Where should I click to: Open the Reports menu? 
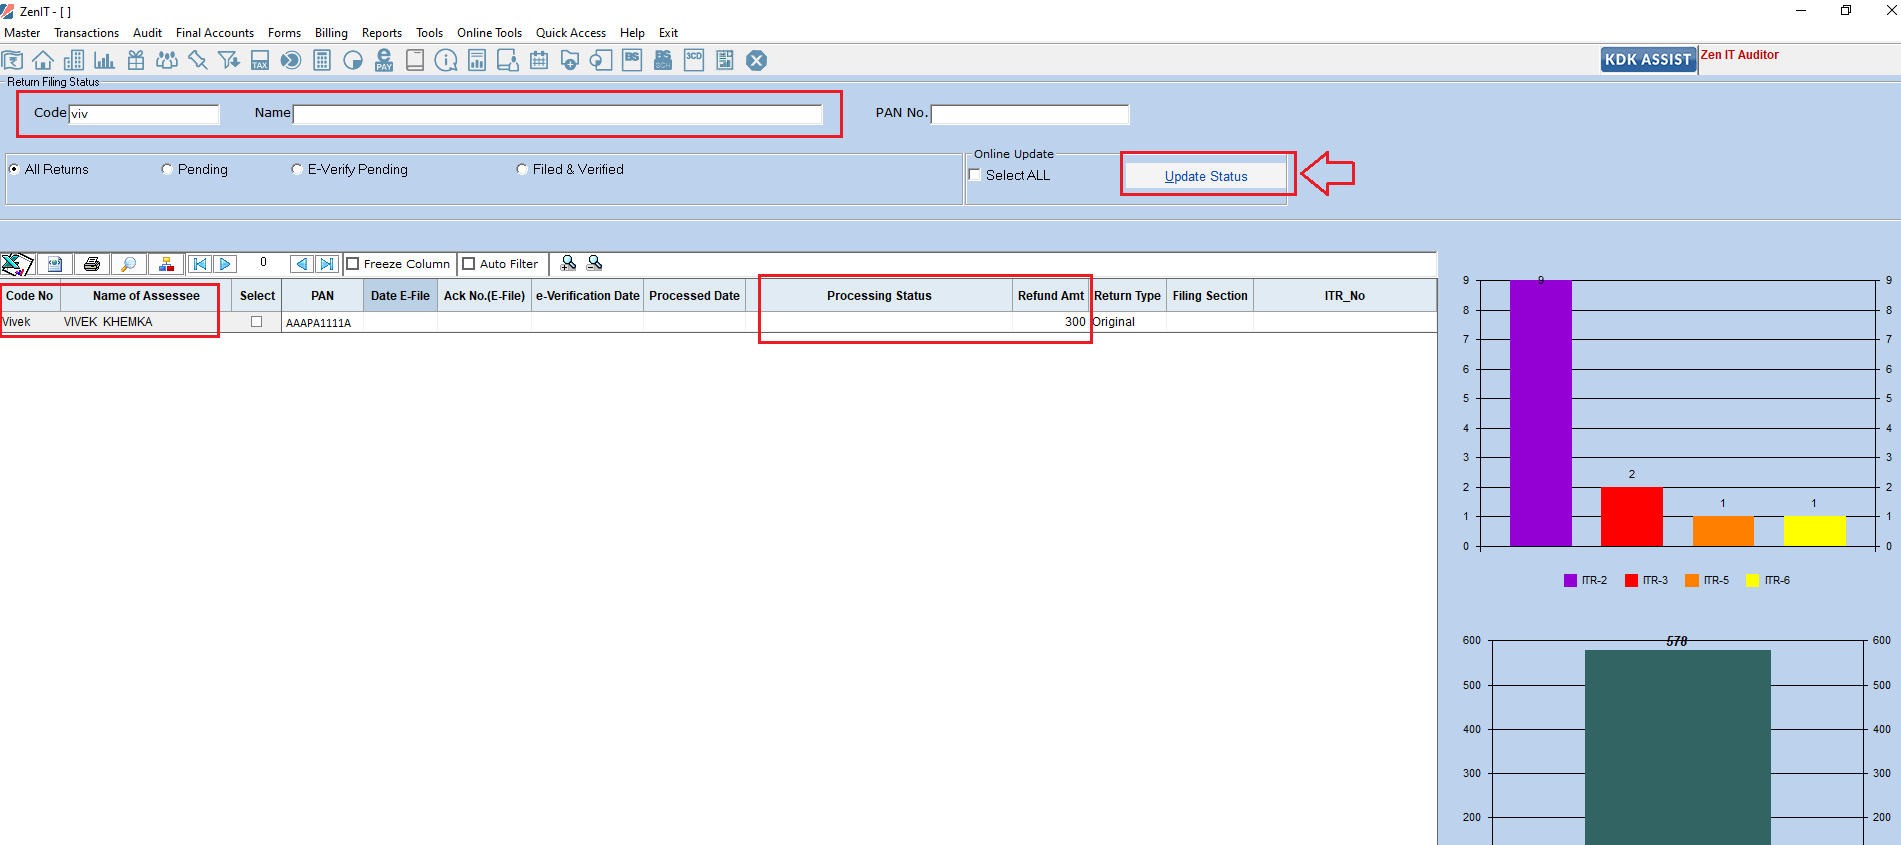(382, 33)
